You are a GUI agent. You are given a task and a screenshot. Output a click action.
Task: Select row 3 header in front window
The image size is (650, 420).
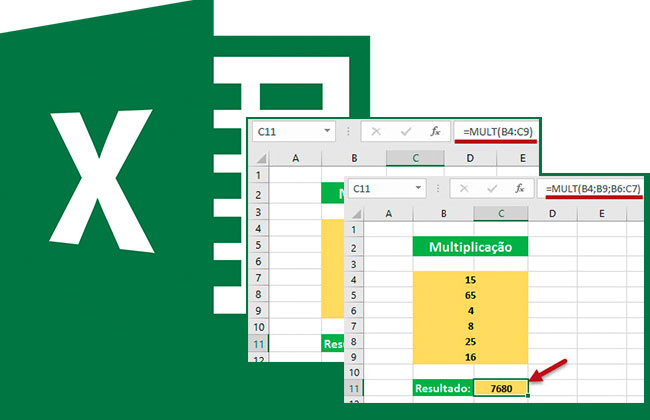pyautogui.click(x=354, y=264)
